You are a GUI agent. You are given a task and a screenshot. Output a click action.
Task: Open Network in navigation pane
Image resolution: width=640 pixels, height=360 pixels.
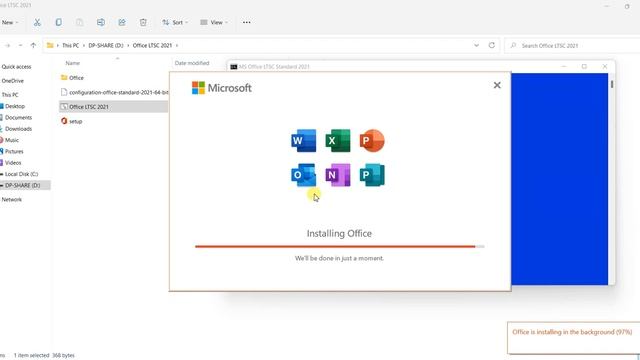tap(12, 200)
